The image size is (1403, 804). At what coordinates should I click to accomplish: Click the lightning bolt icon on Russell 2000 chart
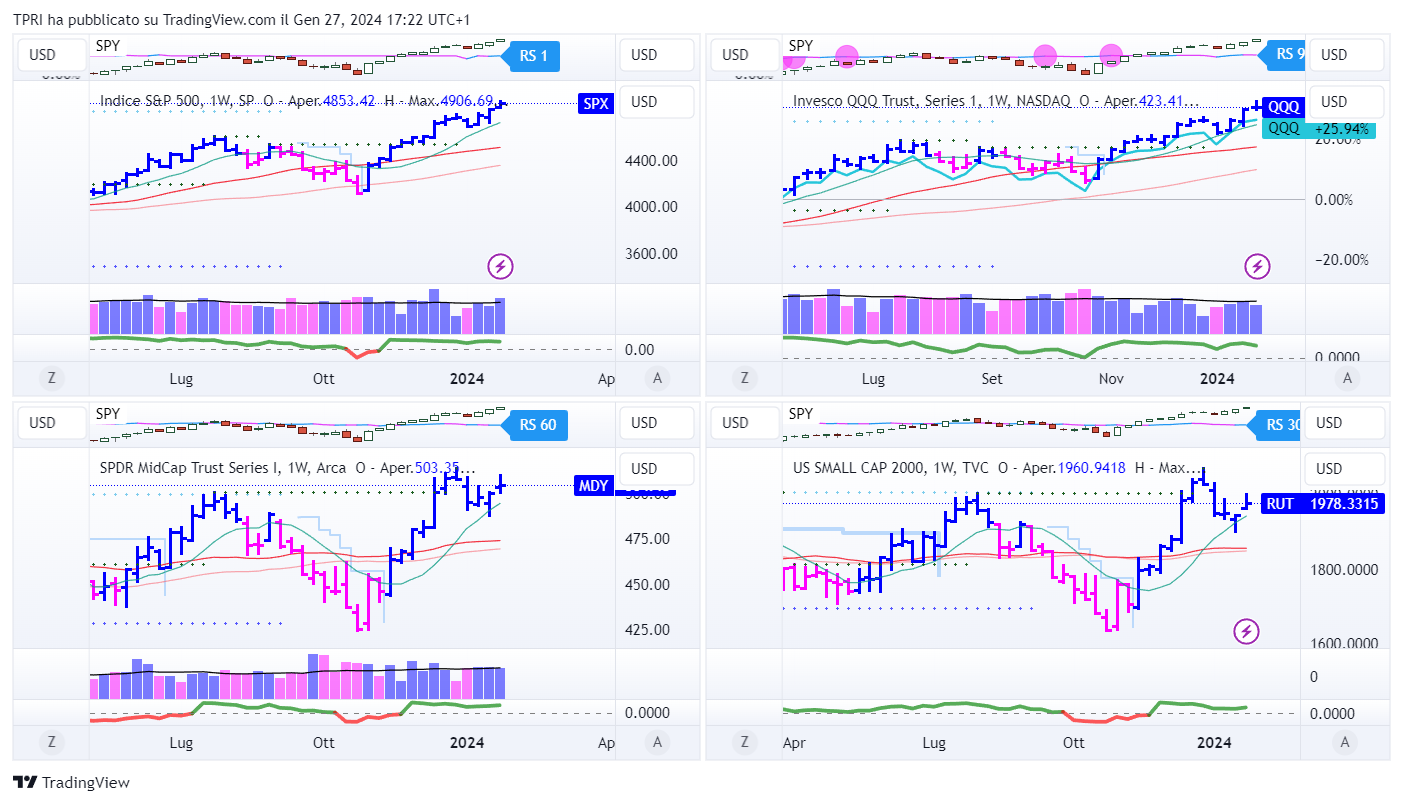1246,631
